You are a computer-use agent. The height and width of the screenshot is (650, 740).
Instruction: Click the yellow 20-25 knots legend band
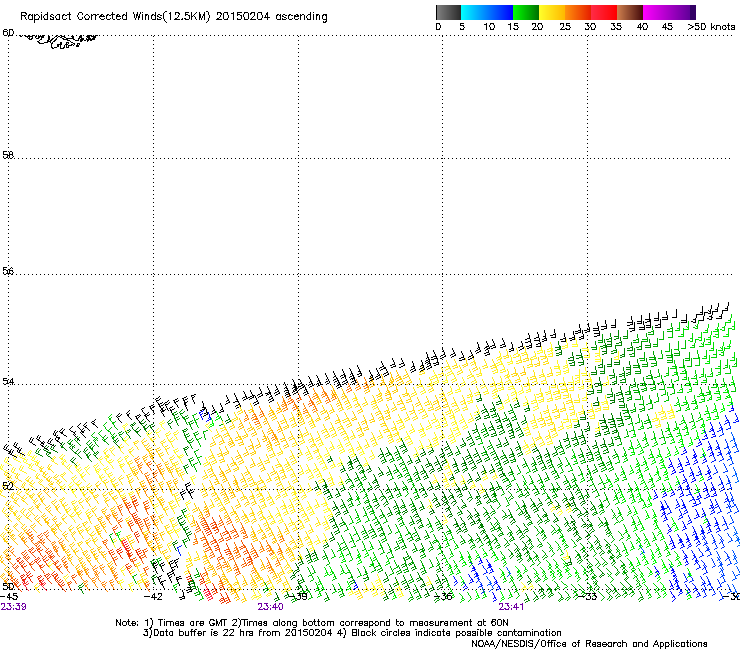tap(552, 12)
